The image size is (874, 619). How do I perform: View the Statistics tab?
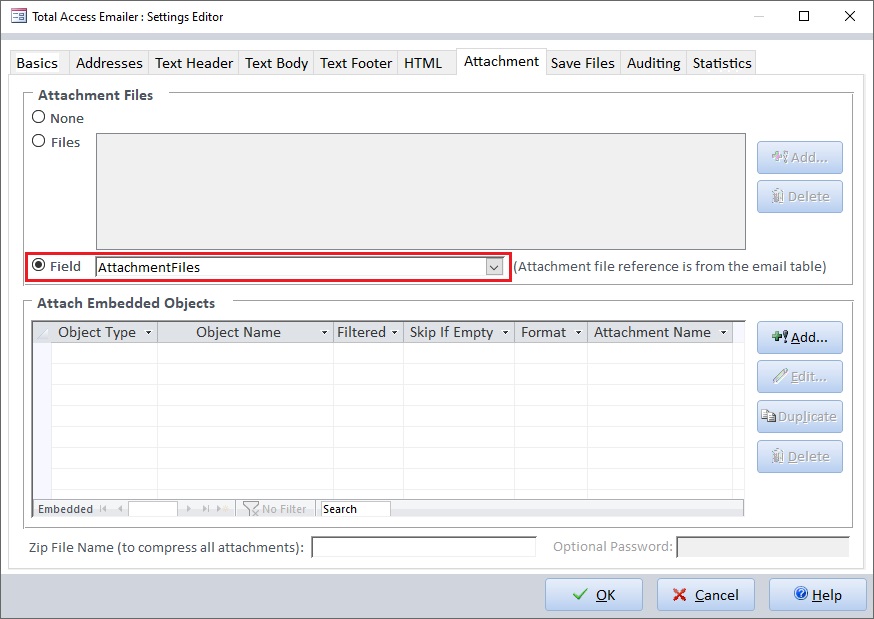pos(722,63)
